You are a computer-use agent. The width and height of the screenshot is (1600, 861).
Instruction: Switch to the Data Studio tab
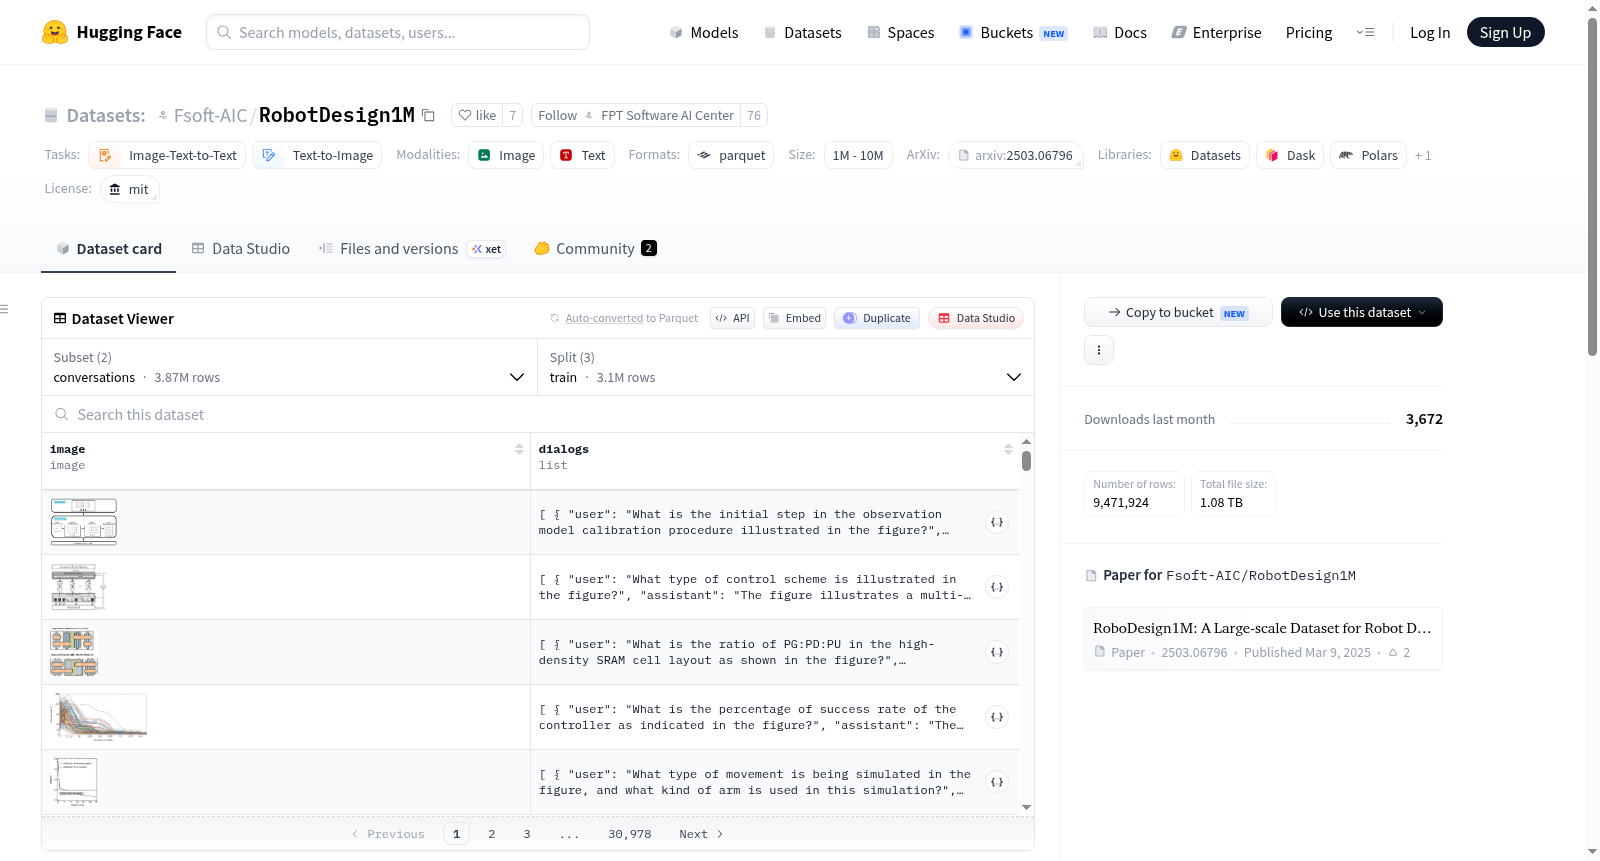241,249
